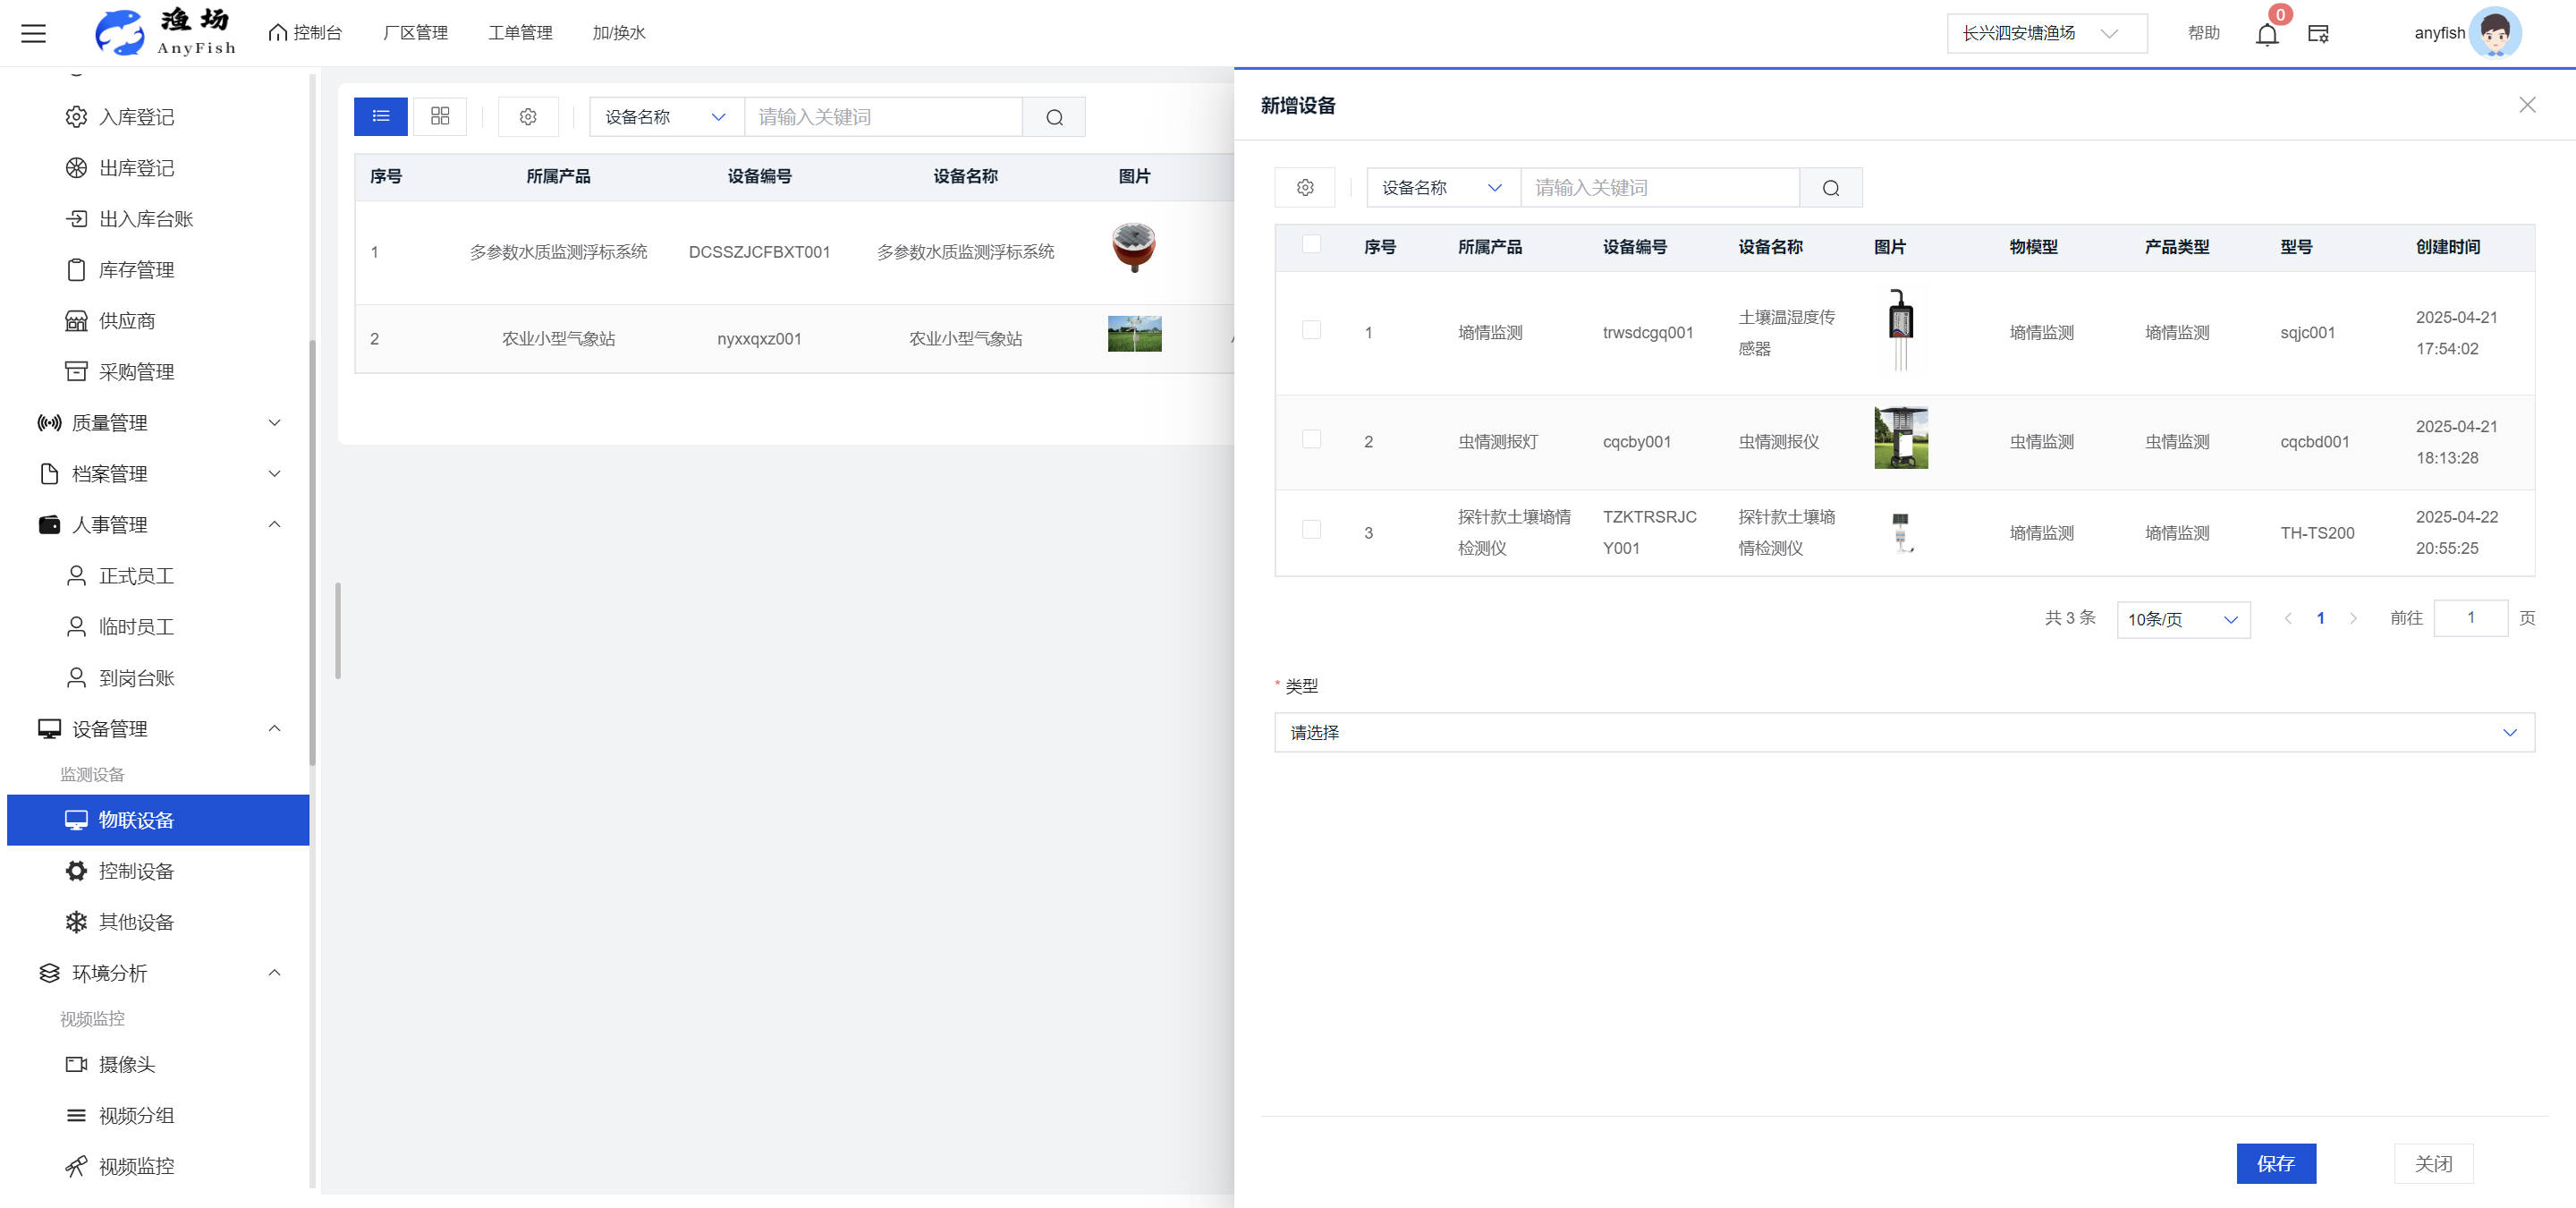Open 厂区管理 in top navigation
The image size is (2576, 1208).
click(x=415, y=33)
